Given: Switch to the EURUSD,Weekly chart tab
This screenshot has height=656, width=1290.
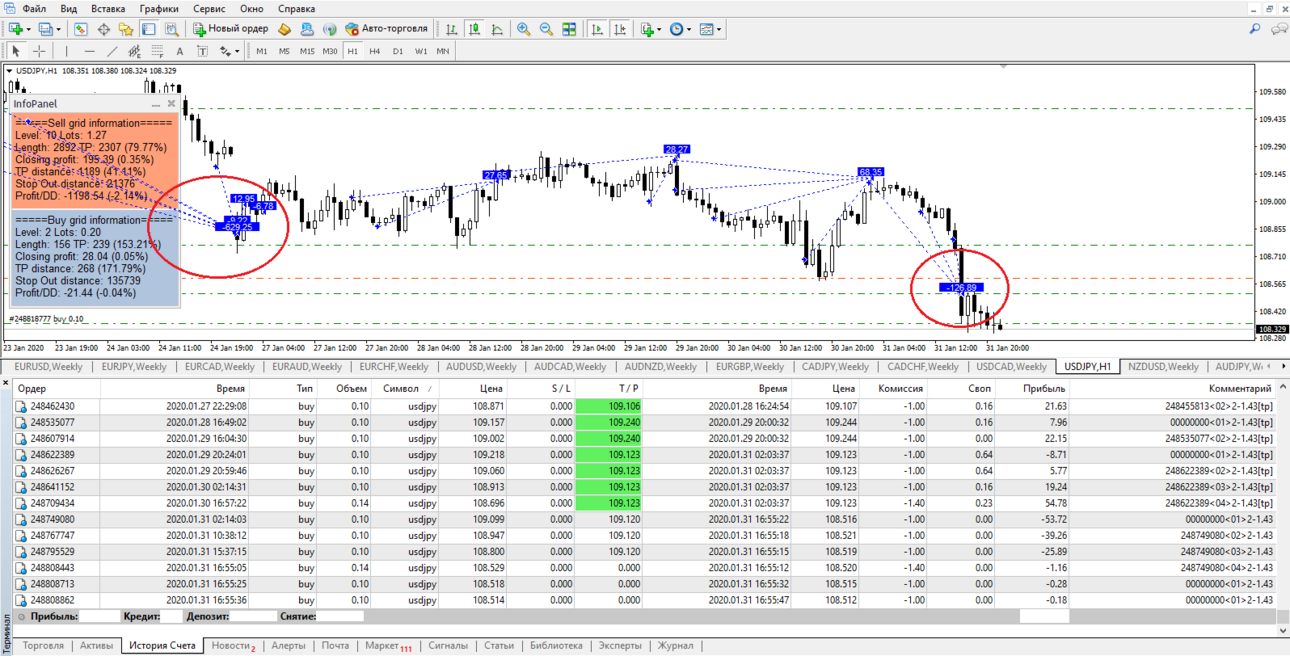Looking at the screenshot, I should click(49, 367).
